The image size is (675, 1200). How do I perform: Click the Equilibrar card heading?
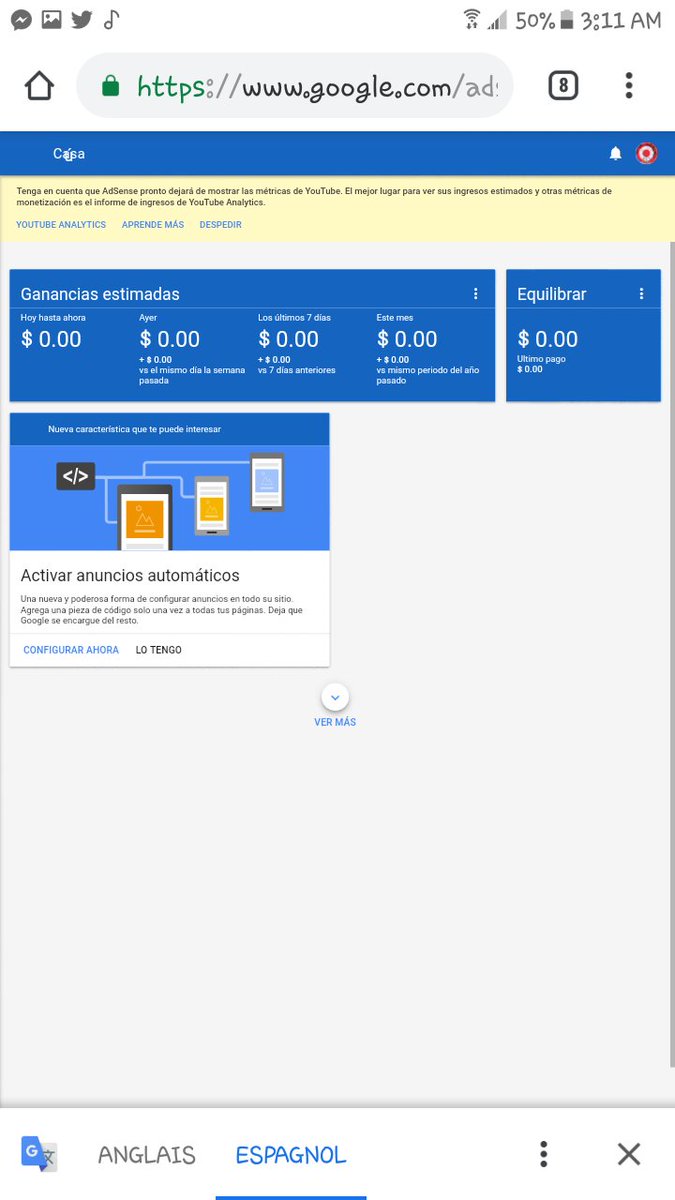click(x=552, y=294)
